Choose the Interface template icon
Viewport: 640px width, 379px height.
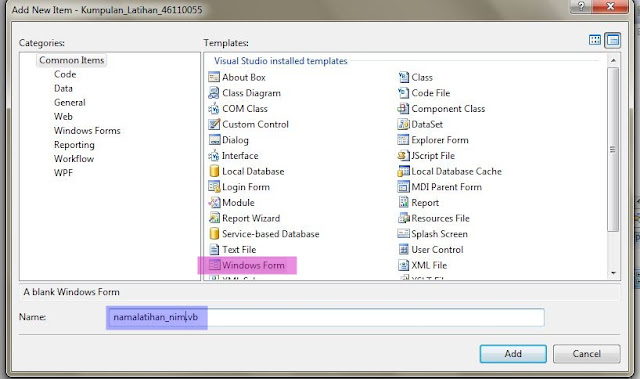[x=214, y=155]
